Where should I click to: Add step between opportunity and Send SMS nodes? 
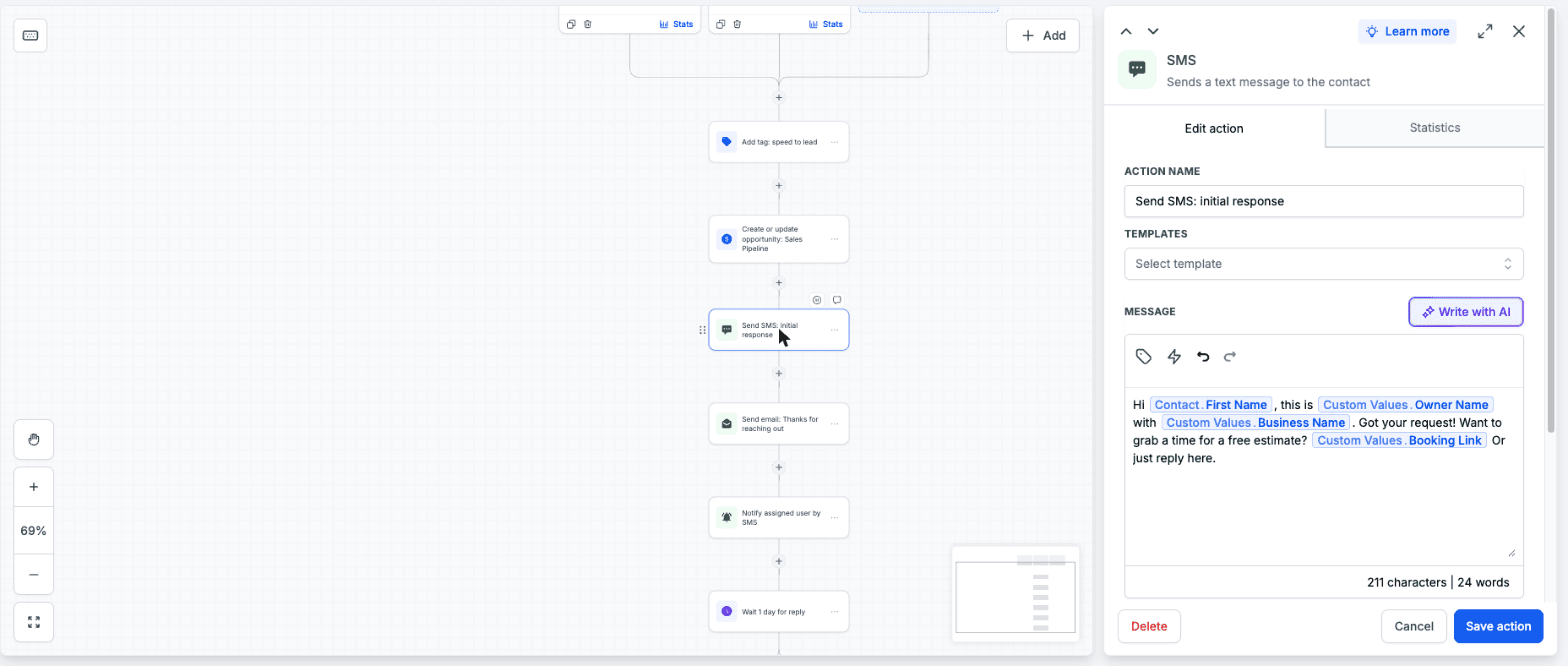(x=779, y=283)
